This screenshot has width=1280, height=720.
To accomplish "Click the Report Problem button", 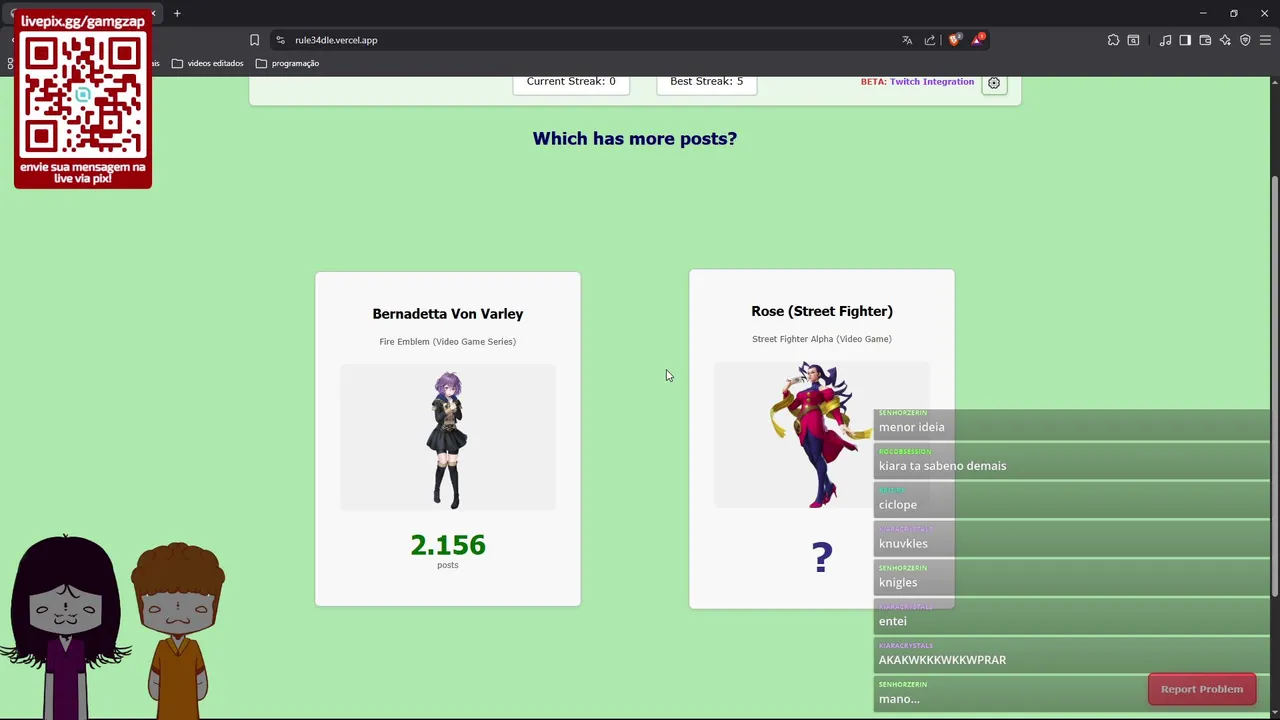I will [1202, 689].
